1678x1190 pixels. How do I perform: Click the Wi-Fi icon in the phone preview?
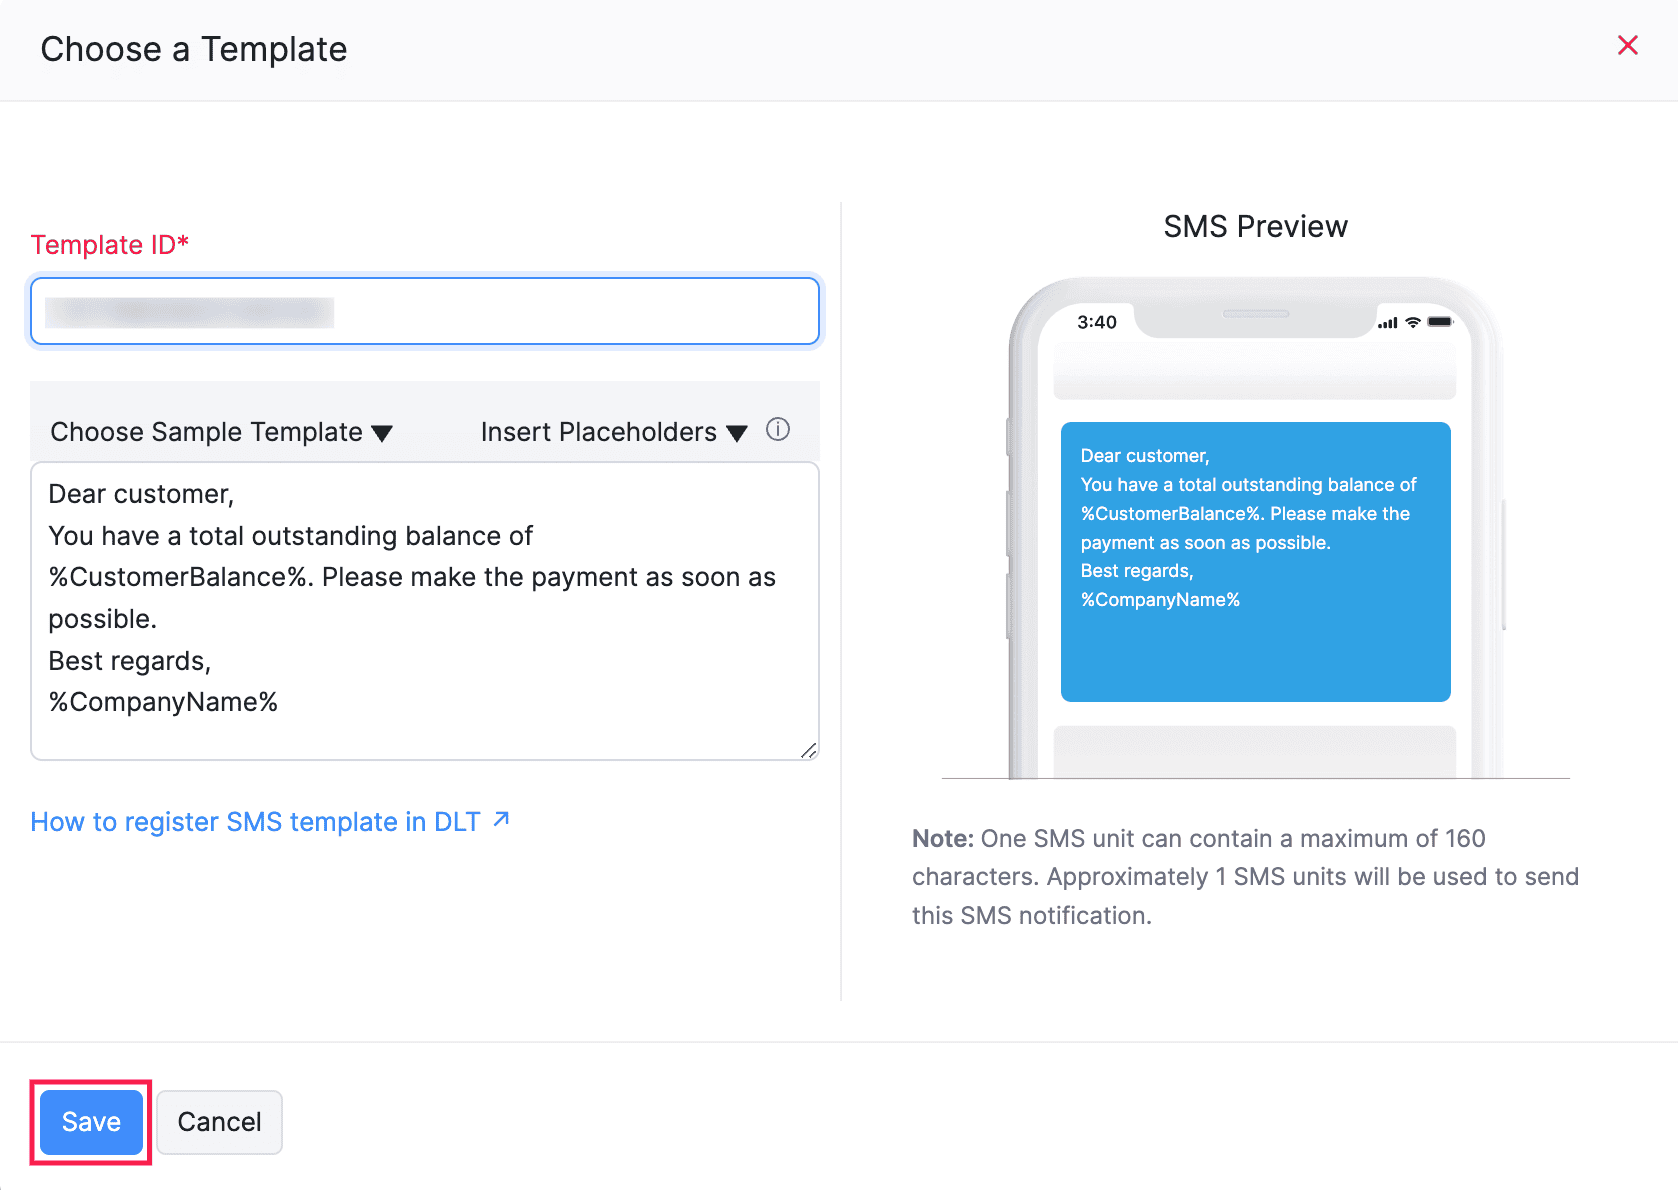(x=1412, y=322)
